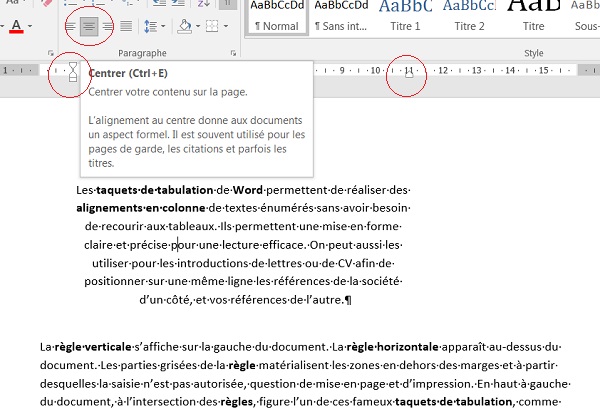Screen dimensions: 600x414
Task: Click the words "d'un côté" in the last centered line
Action: 165,300
